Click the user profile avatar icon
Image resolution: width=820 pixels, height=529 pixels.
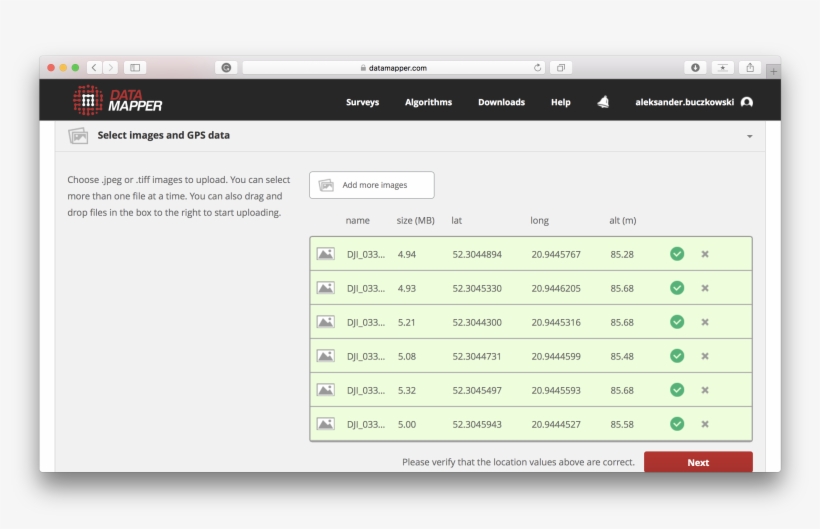747,102
